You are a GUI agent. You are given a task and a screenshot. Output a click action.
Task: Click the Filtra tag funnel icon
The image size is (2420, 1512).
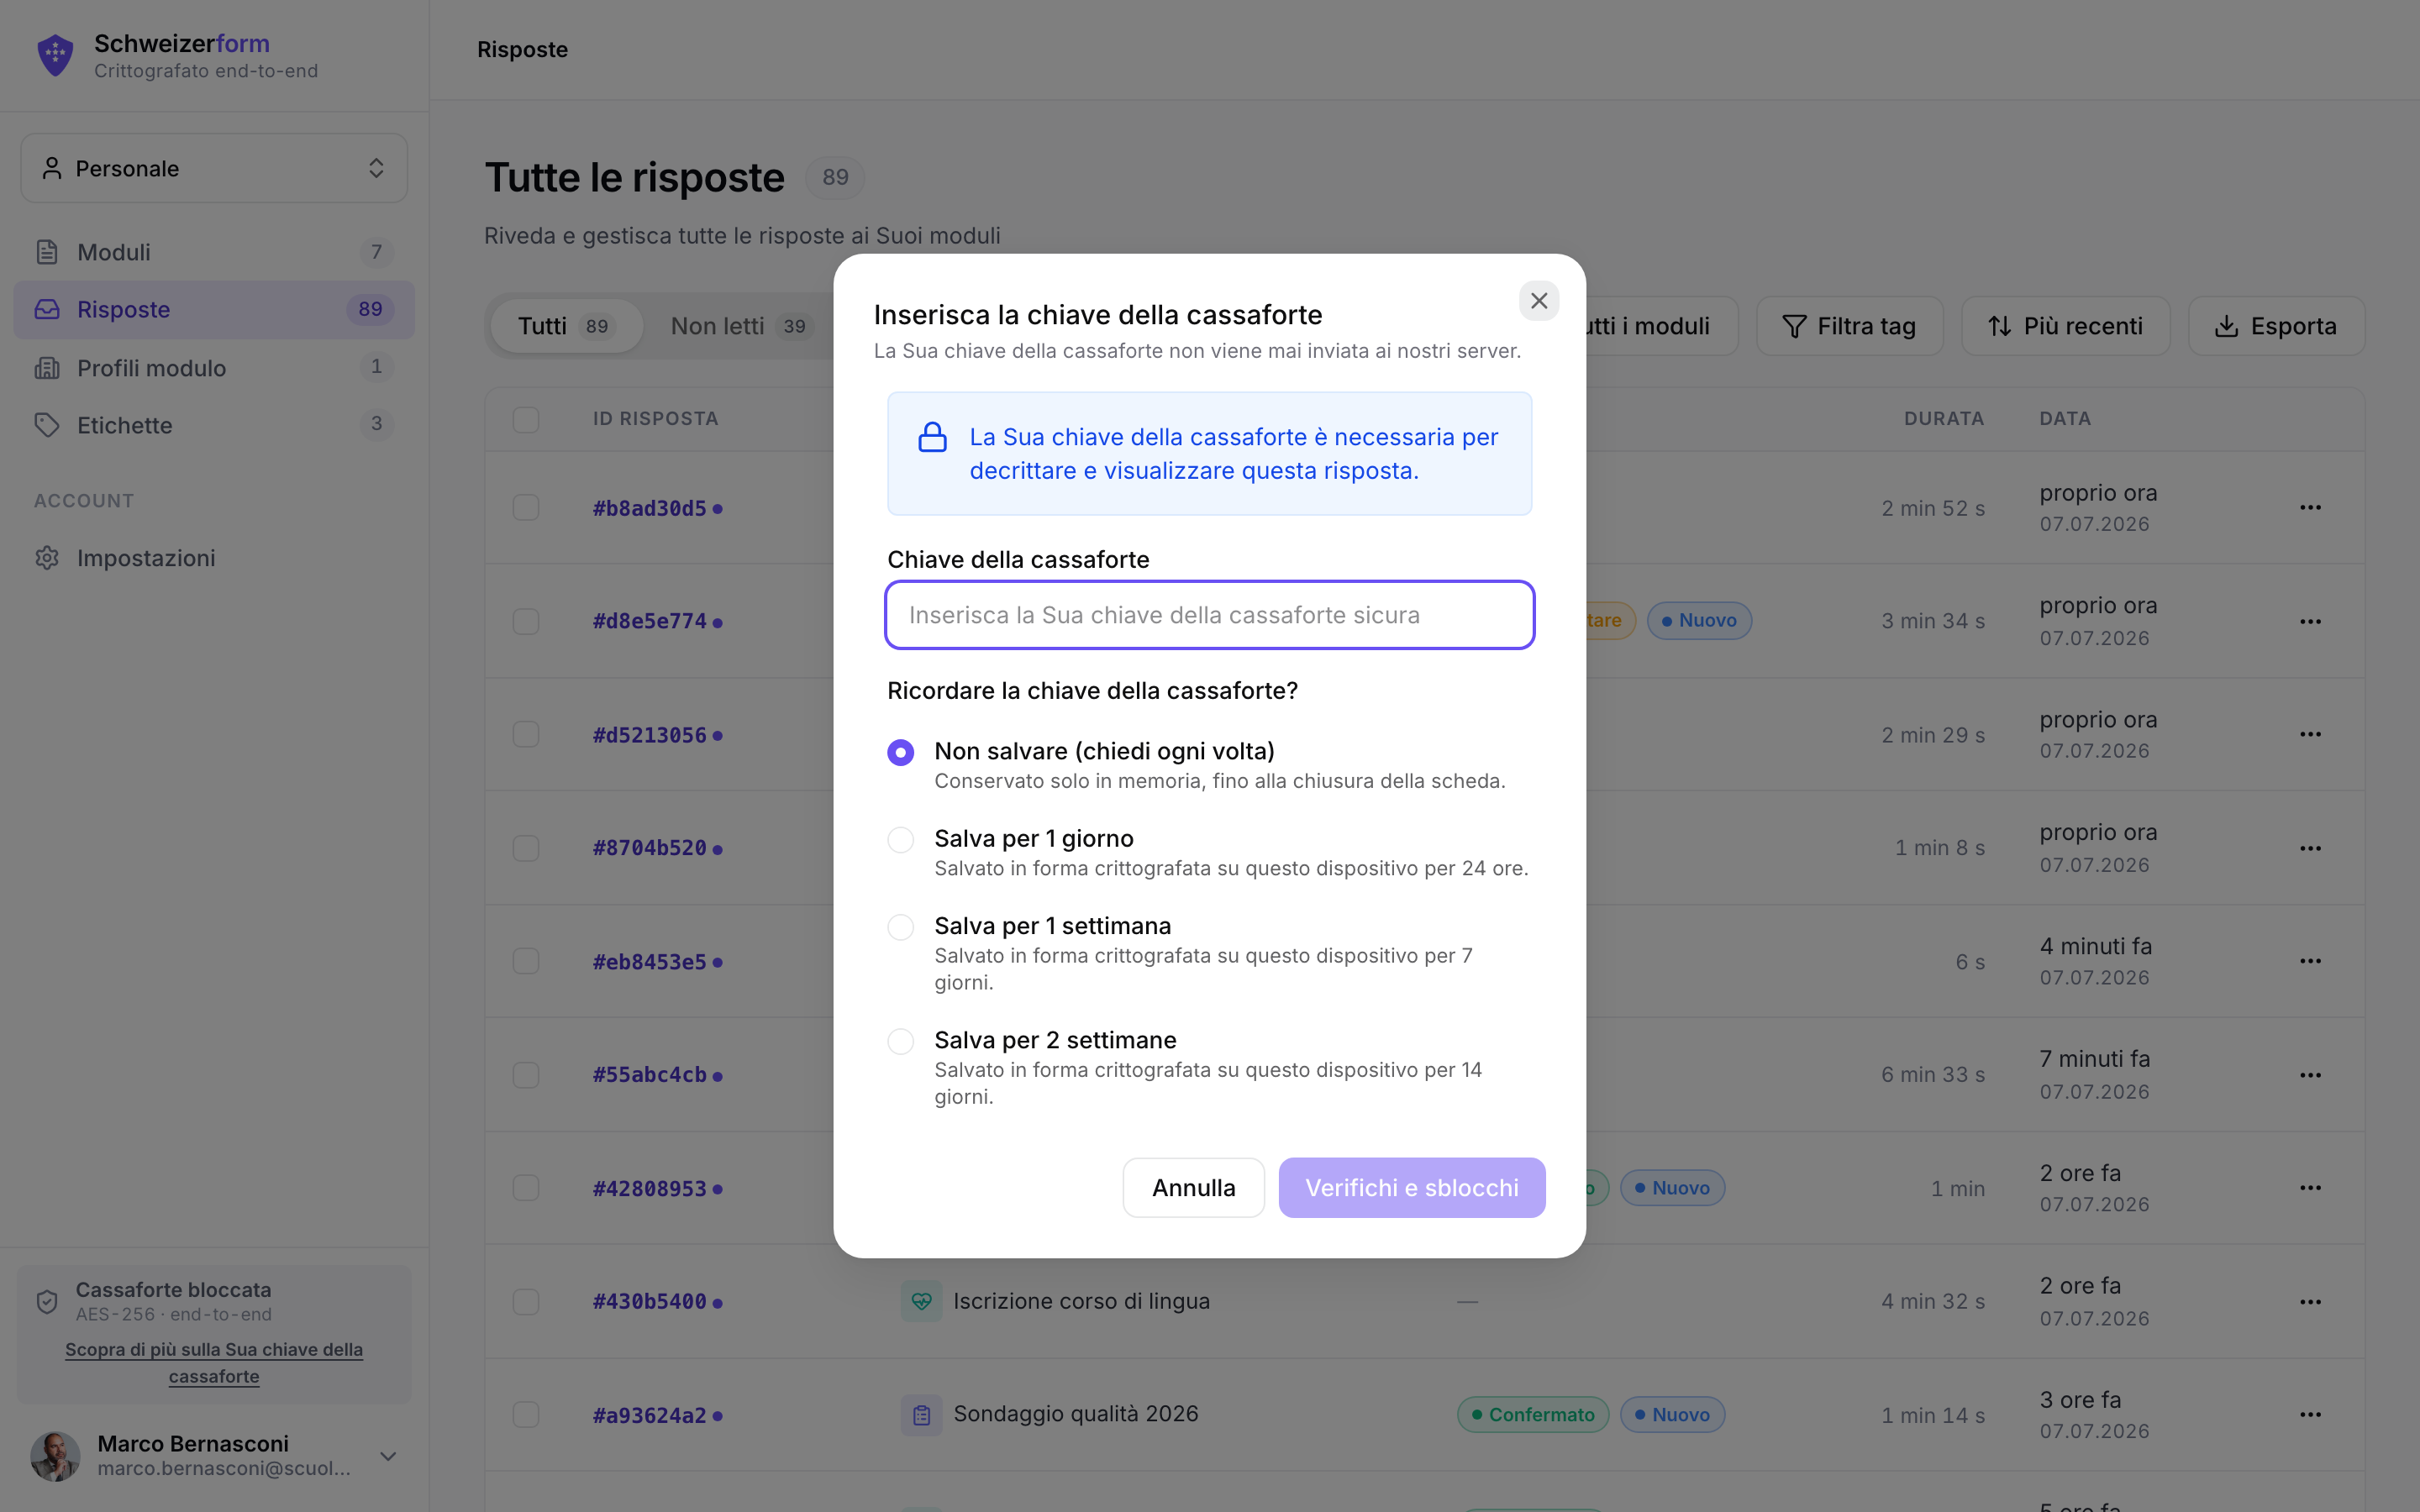pyautogui.click(x=1794, y=326)
